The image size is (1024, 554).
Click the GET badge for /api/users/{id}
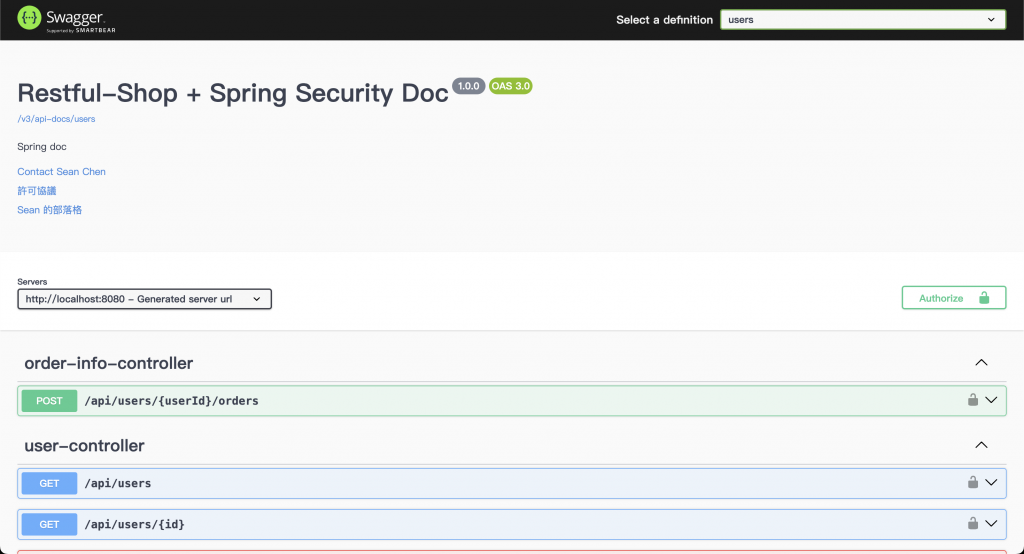pos(49,525)
